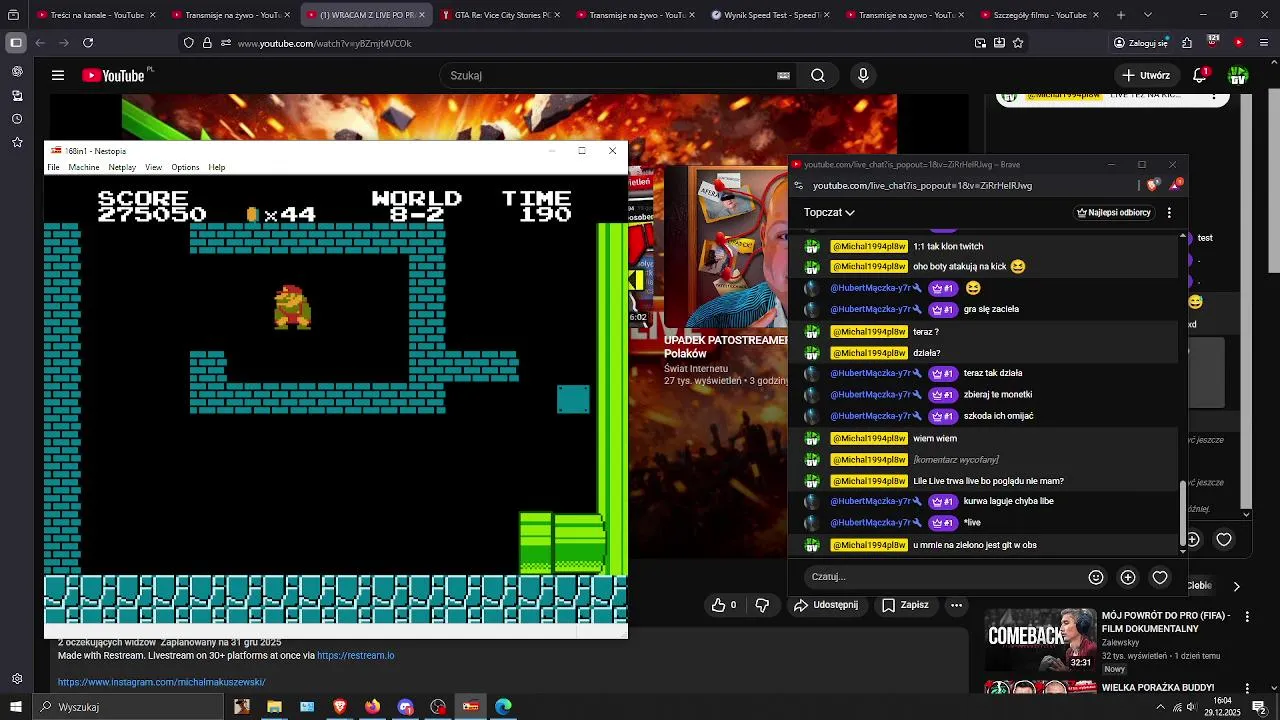This screenshot has width=1280, height=720.
Task: Reload the page in Brave
Action: pos(88,43)
